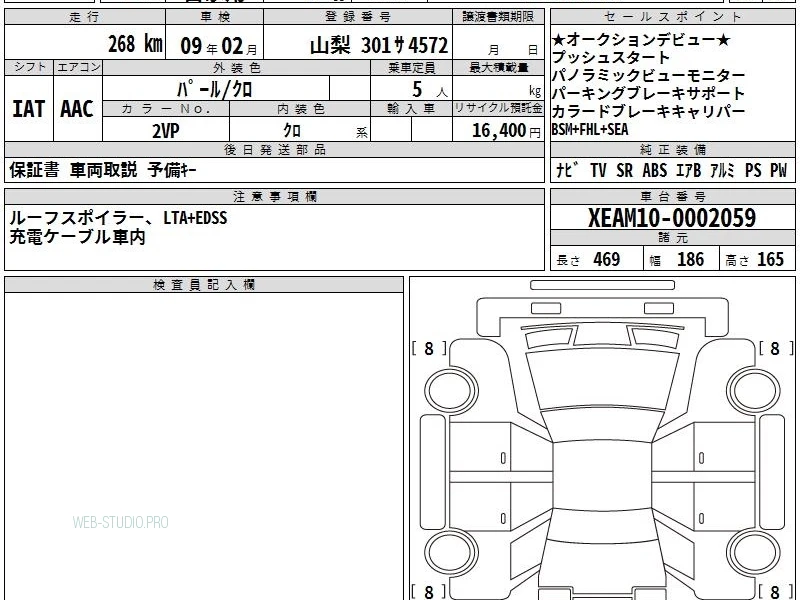Click the air conditioner code AAC
This screenshot has width=800, height=600.
77,109
